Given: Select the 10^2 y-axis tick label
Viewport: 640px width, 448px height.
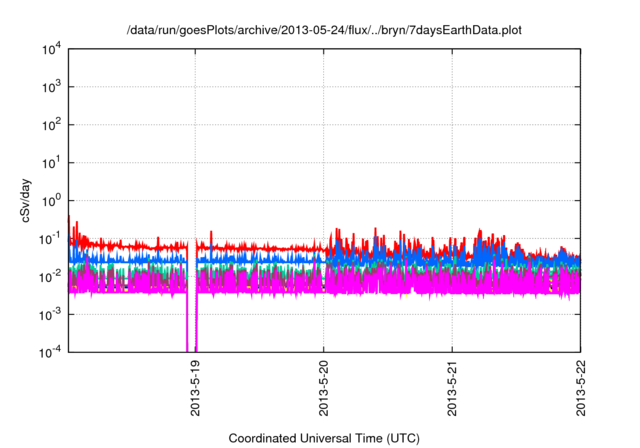Looking at the screenshot, I should pos(51,125).
